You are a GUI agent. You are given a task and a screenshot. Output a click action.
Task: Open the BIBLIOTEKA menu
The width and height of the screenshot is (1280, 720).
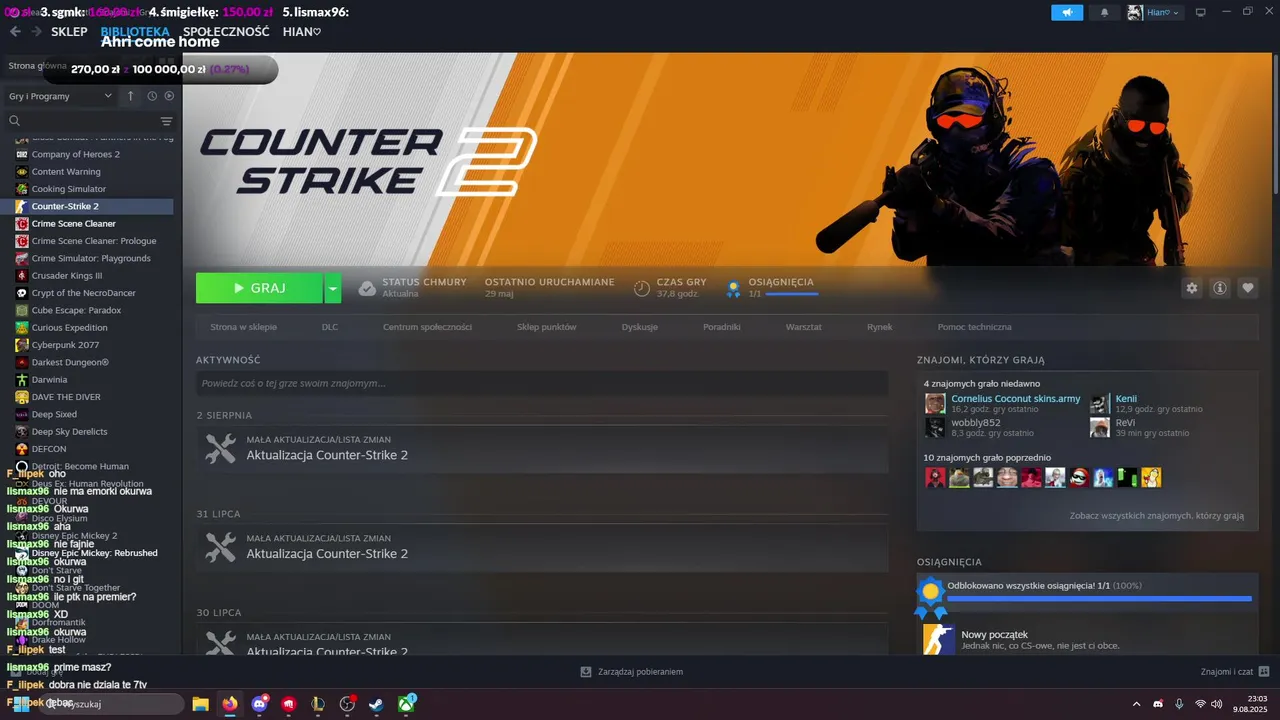pyautogui.click(x=135, y=32)
